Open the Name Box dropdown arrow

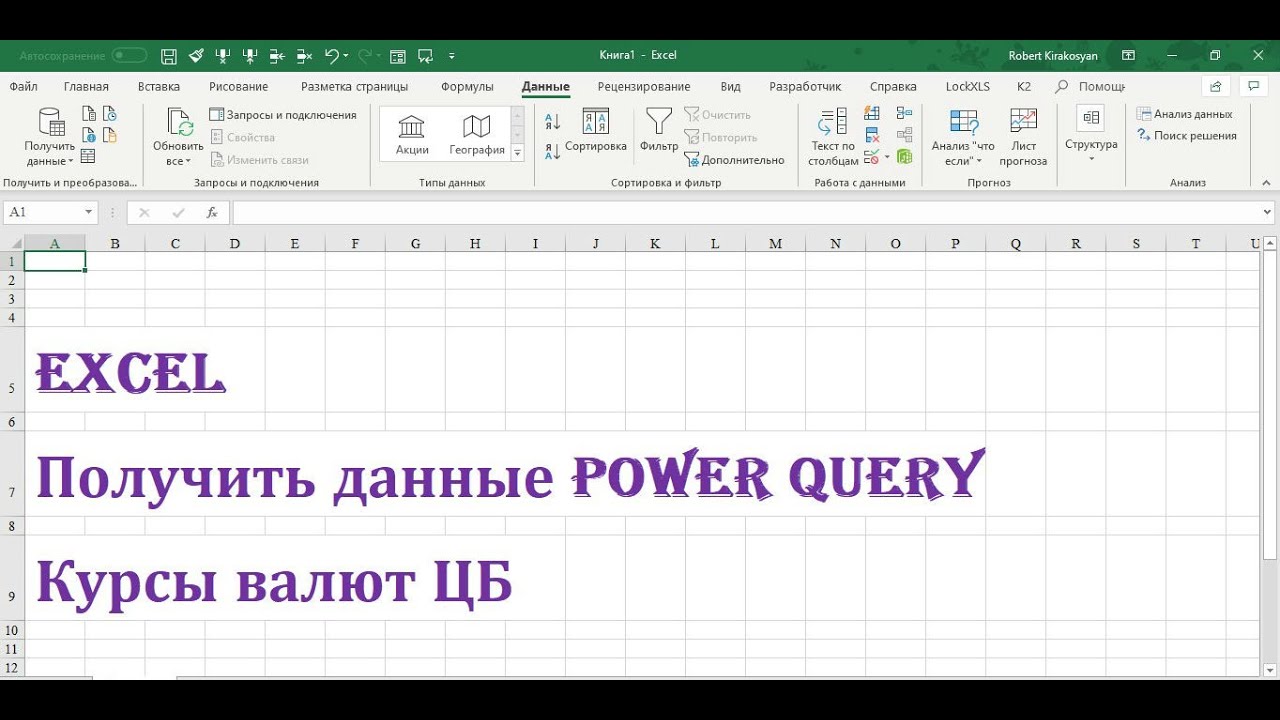pos(89,212)
